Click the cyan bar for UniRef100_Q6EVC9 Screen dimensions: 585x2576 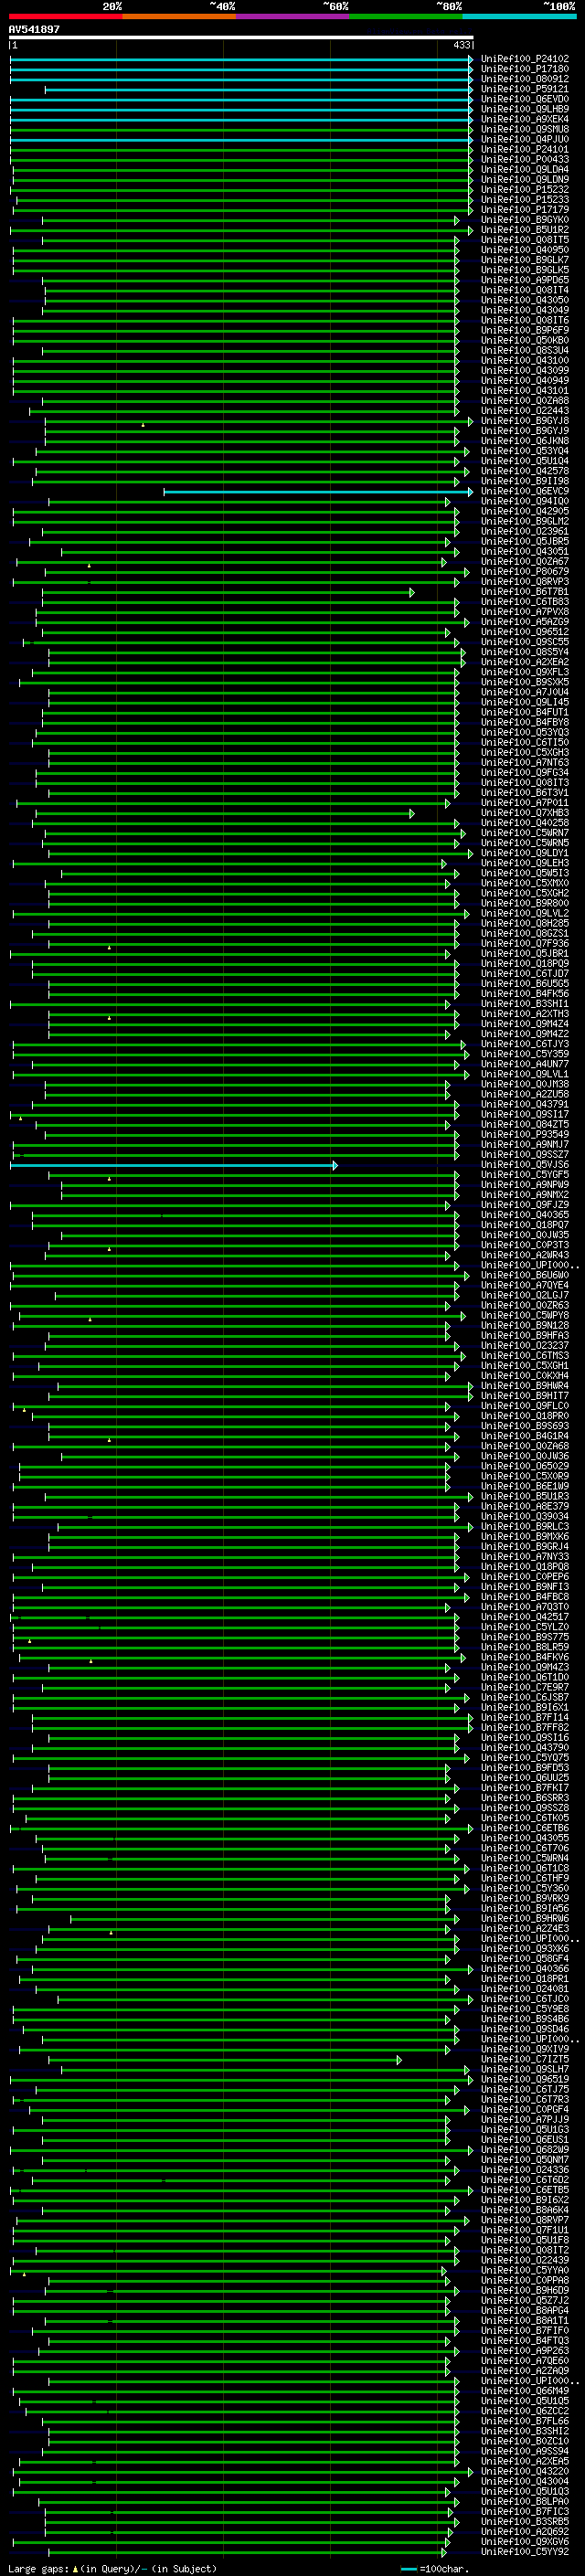tap(318, 492)
